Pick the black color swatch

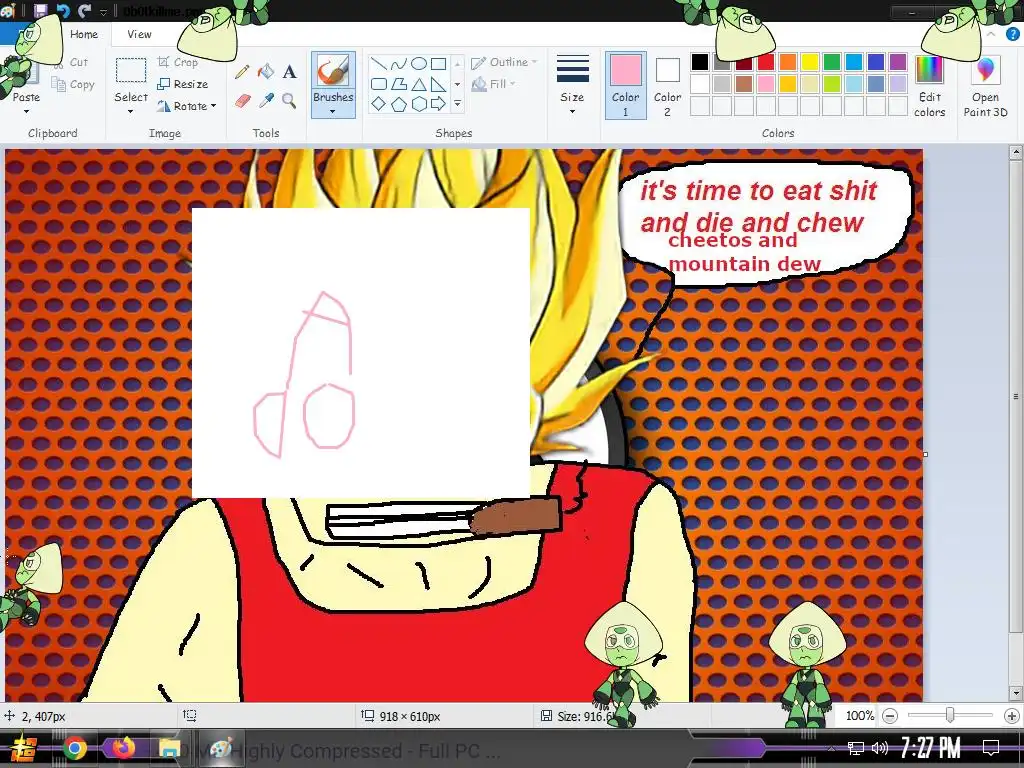click(699, 62)
